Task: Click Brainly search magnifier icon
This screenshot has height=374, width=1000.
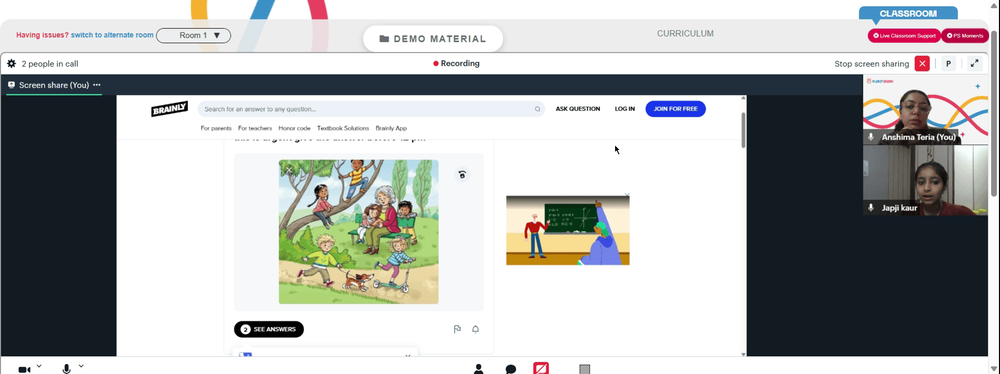Action: click(538, 109)
